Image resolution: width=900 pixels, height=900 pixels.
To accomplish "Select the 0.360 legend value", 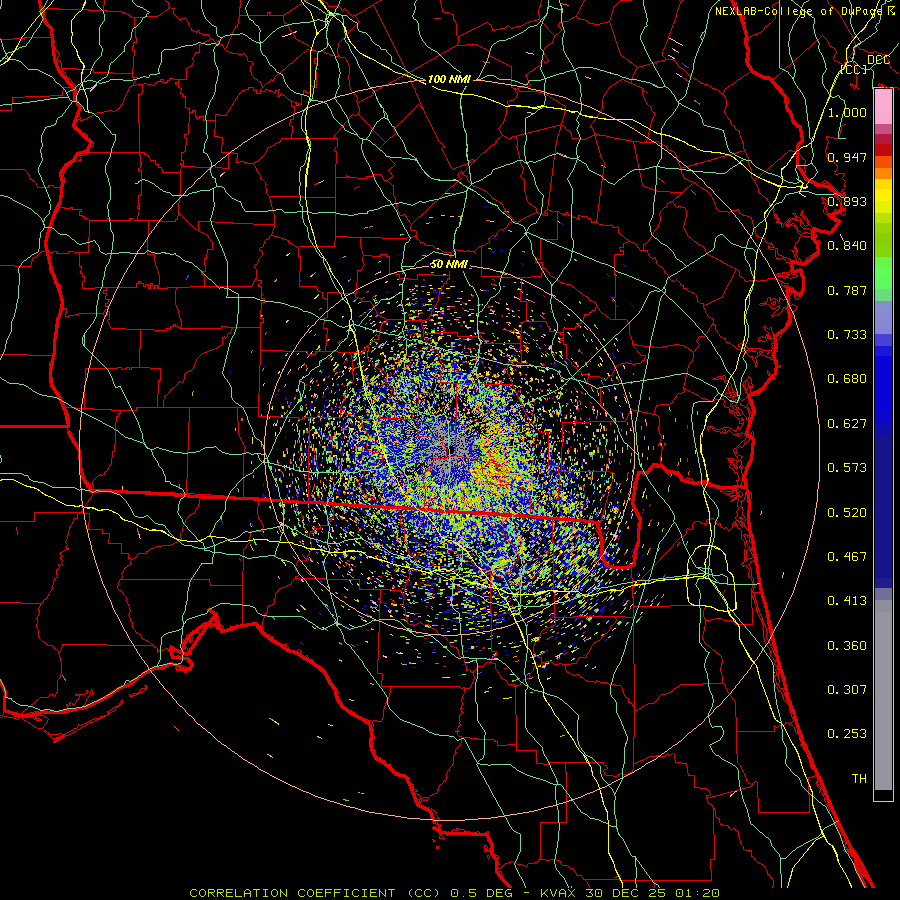I will (847, 646).
